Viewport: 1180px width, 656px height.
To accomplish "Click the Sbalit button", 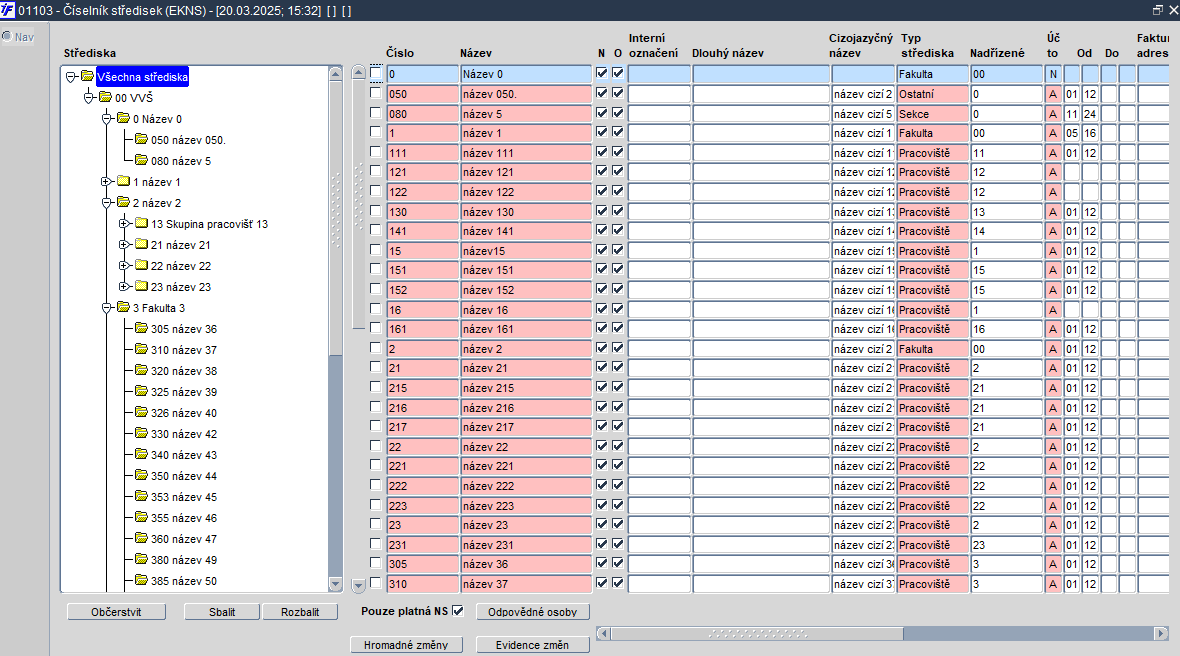I will [x=222, y=612].
